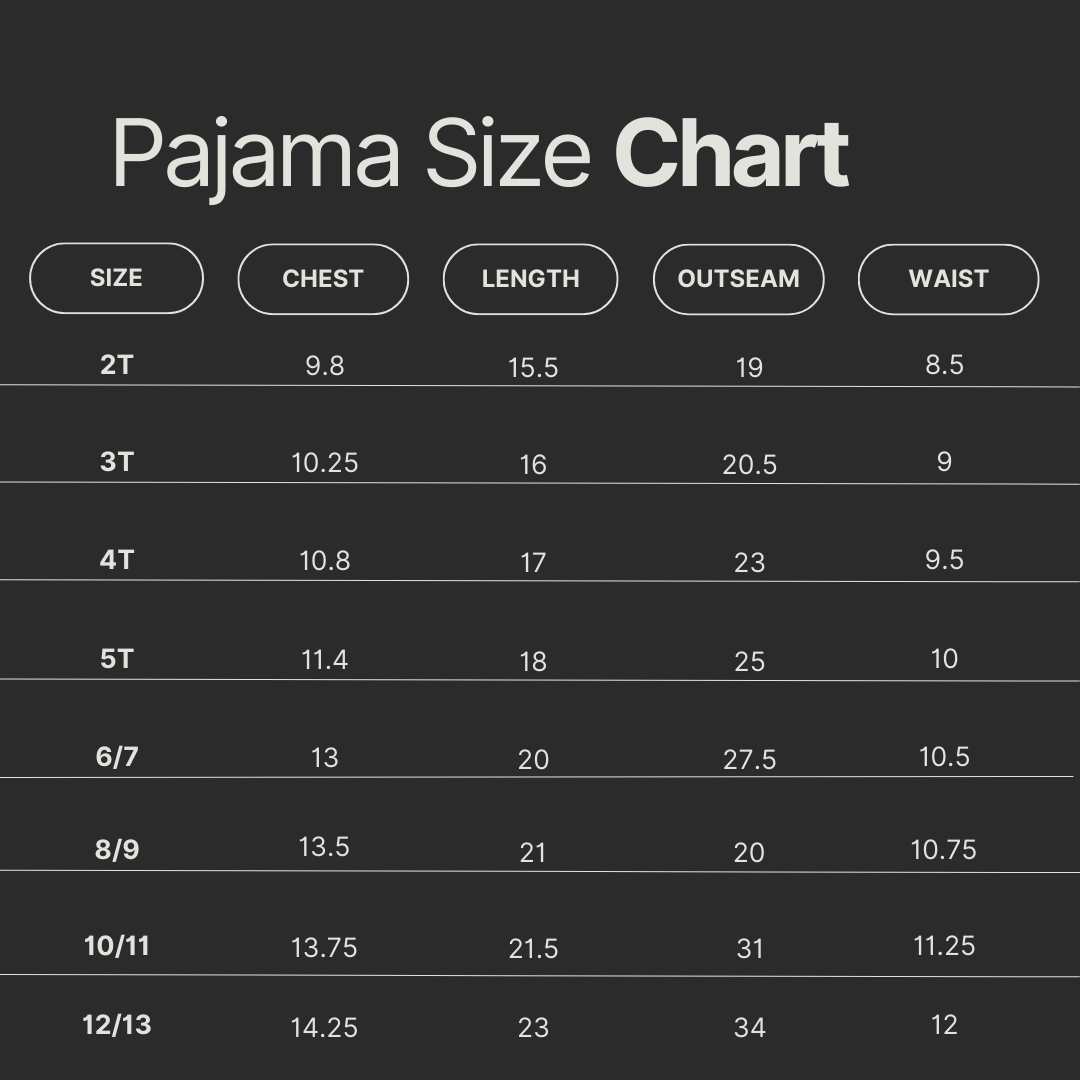The width and height of the screenshot is (1080, 1080).
Task: Select the 10.75 waist value for 8/9
Action: click(x=943, y=850)
